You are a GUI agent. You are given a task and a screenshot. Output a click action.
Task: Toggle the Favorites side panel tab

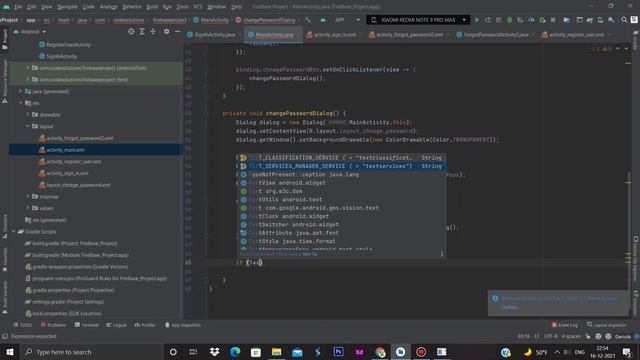tap(4, 259)
